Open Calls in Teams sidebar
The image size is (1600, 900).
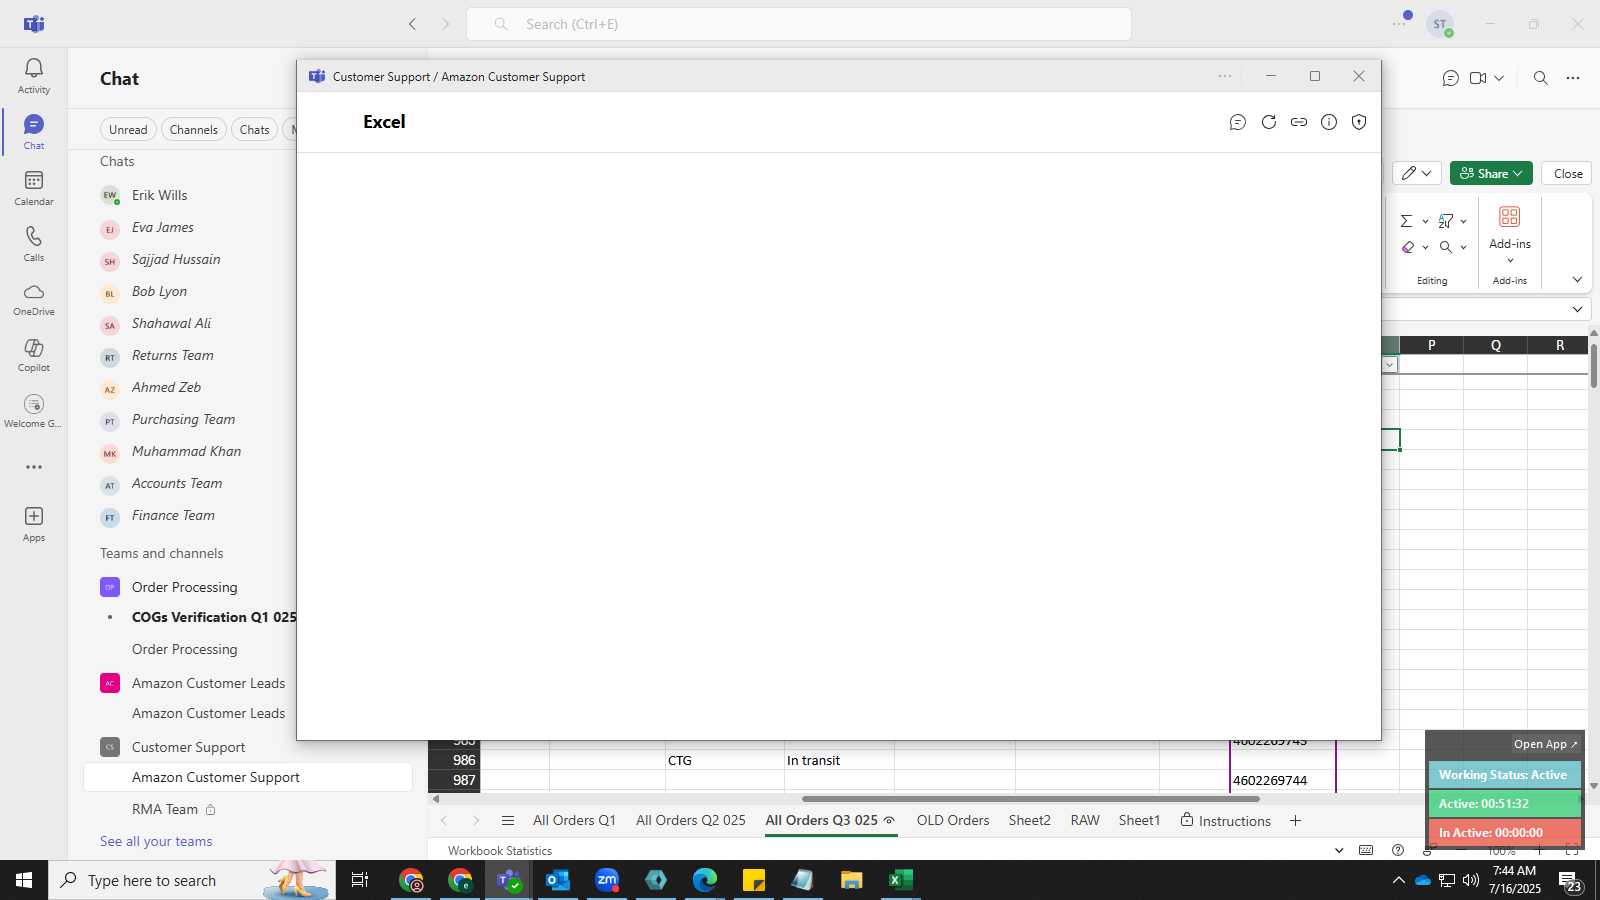tap(33, 244)
